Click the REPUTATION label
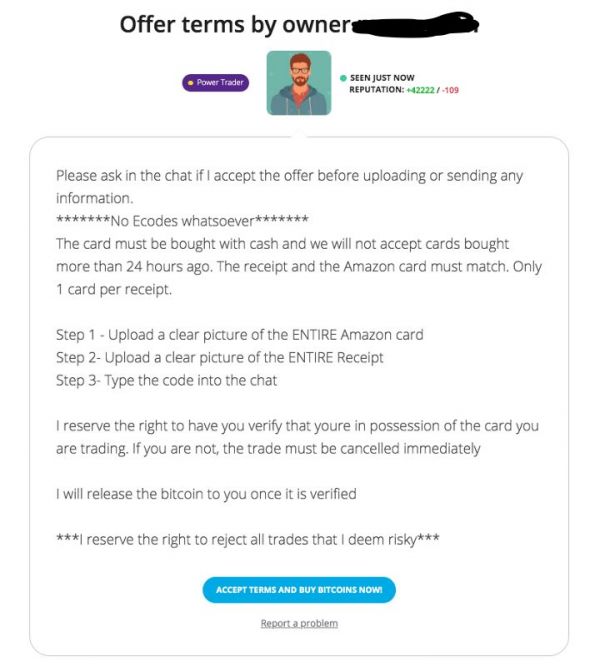The height and width of the screenshot is (667, 600). (x=376, y=90)
